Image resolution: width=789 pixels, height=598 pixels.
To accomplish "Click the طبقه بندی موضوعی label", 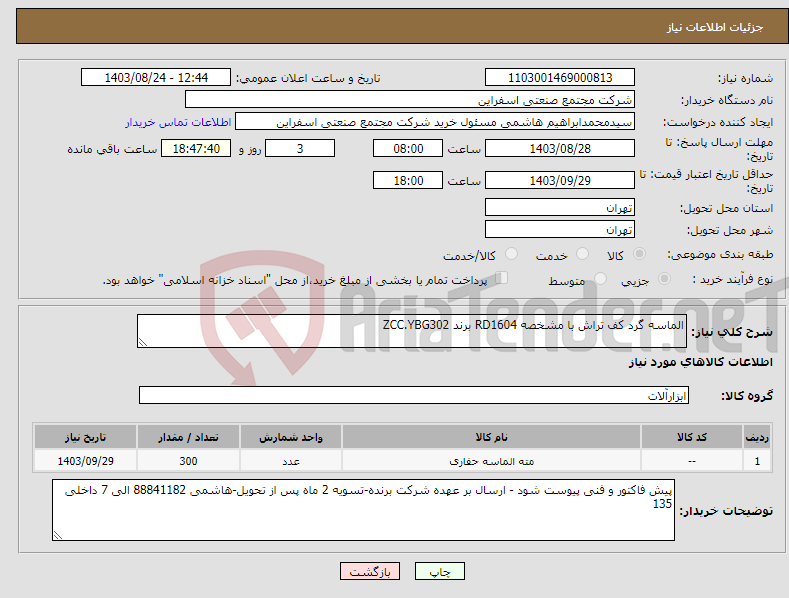I will click(720, 255).
